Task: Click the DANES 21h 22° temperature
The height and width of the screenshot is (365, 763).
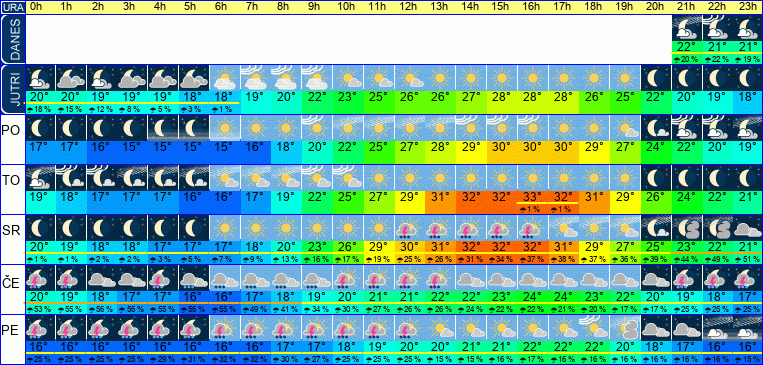Action: [x=687, y=47]
